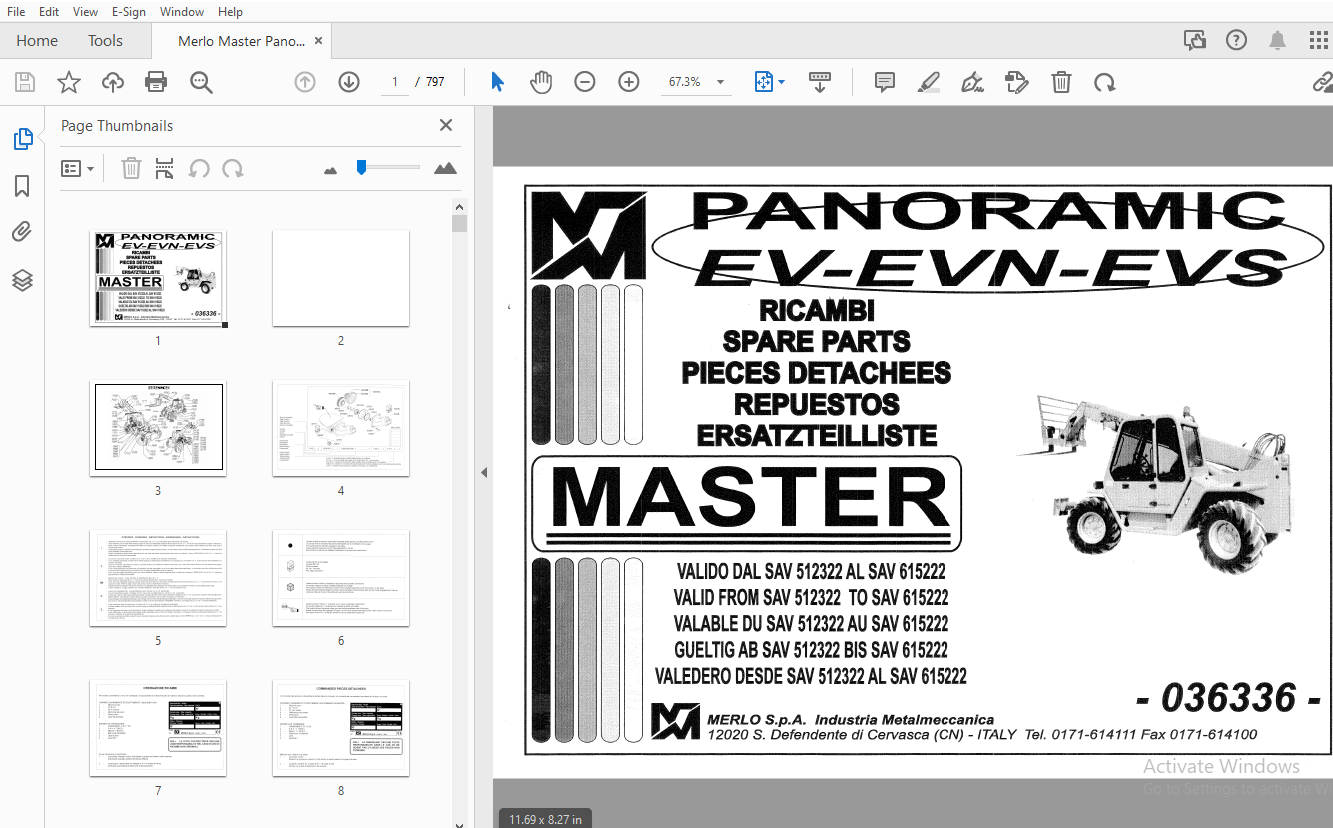
Task: Open the apps grid icon
Action: [1318, 40]
